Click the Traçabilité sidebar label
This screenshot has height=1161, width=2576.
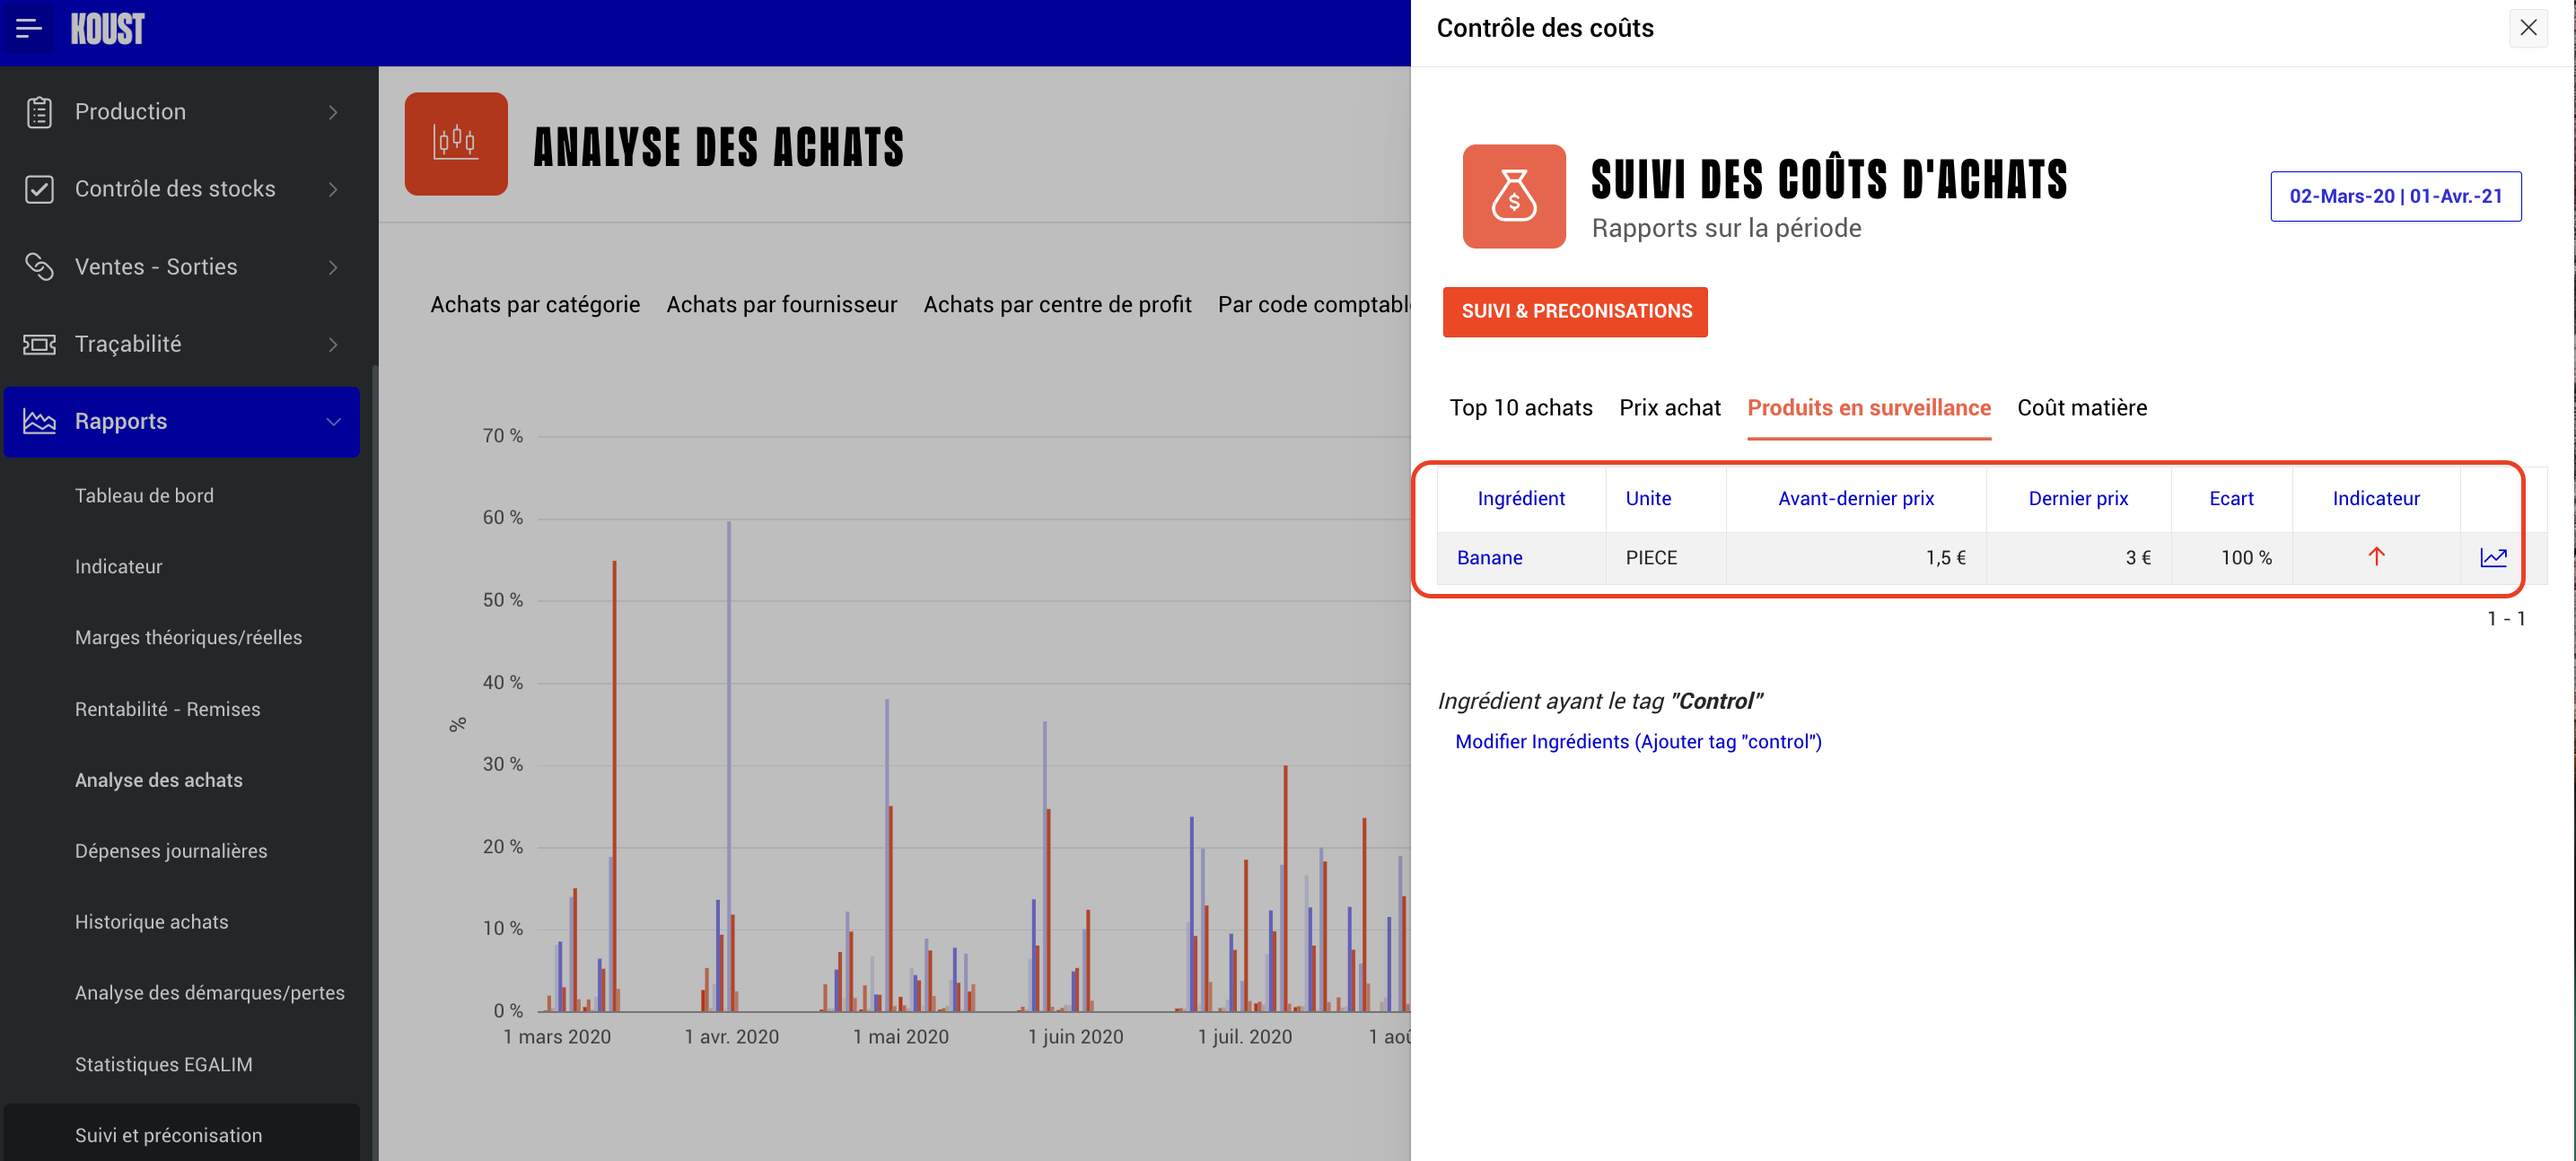click(128, 344)
